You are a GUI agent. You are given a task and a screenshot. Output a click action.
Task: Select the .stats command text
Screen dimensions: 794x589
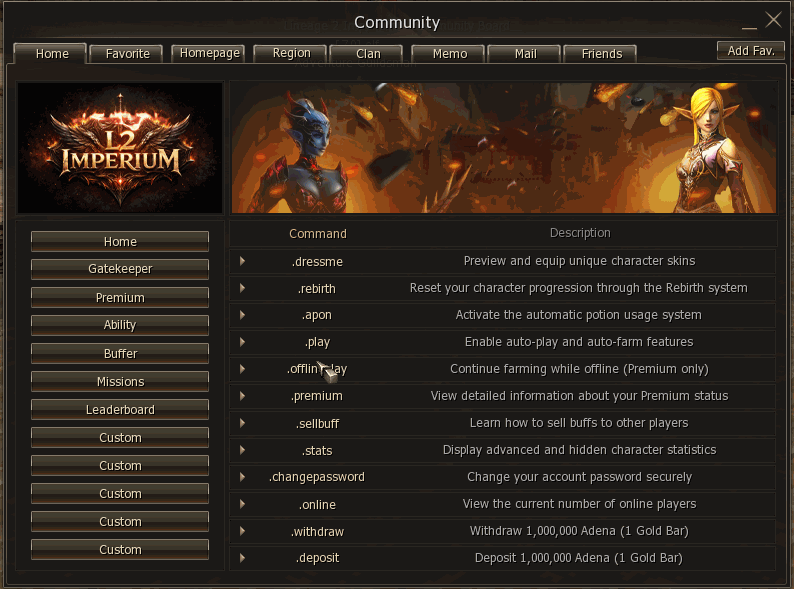click(317, 451)
